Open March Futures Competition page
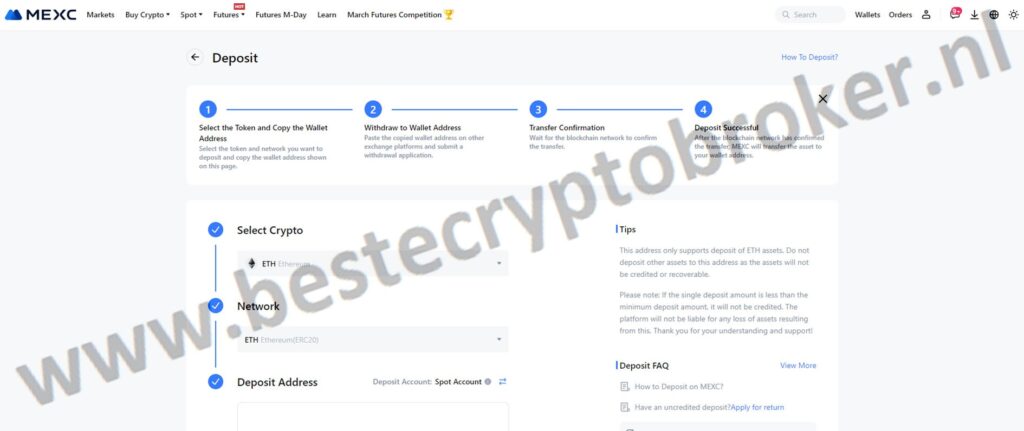This screenshot has width=1024, height=431. (x=400, y=14)
